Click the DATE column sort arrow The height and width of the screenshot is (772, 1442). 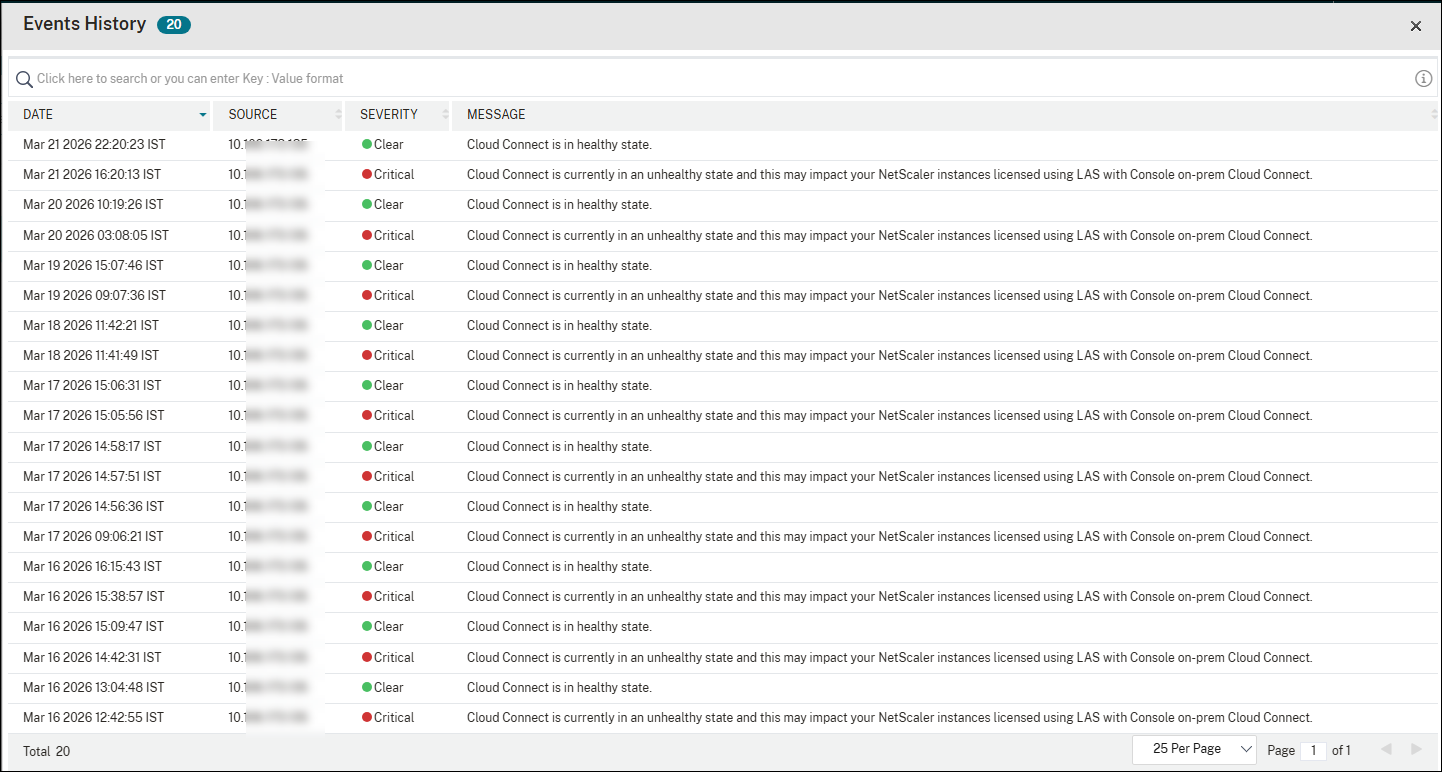pyautogui.click(x=200, y=114)
